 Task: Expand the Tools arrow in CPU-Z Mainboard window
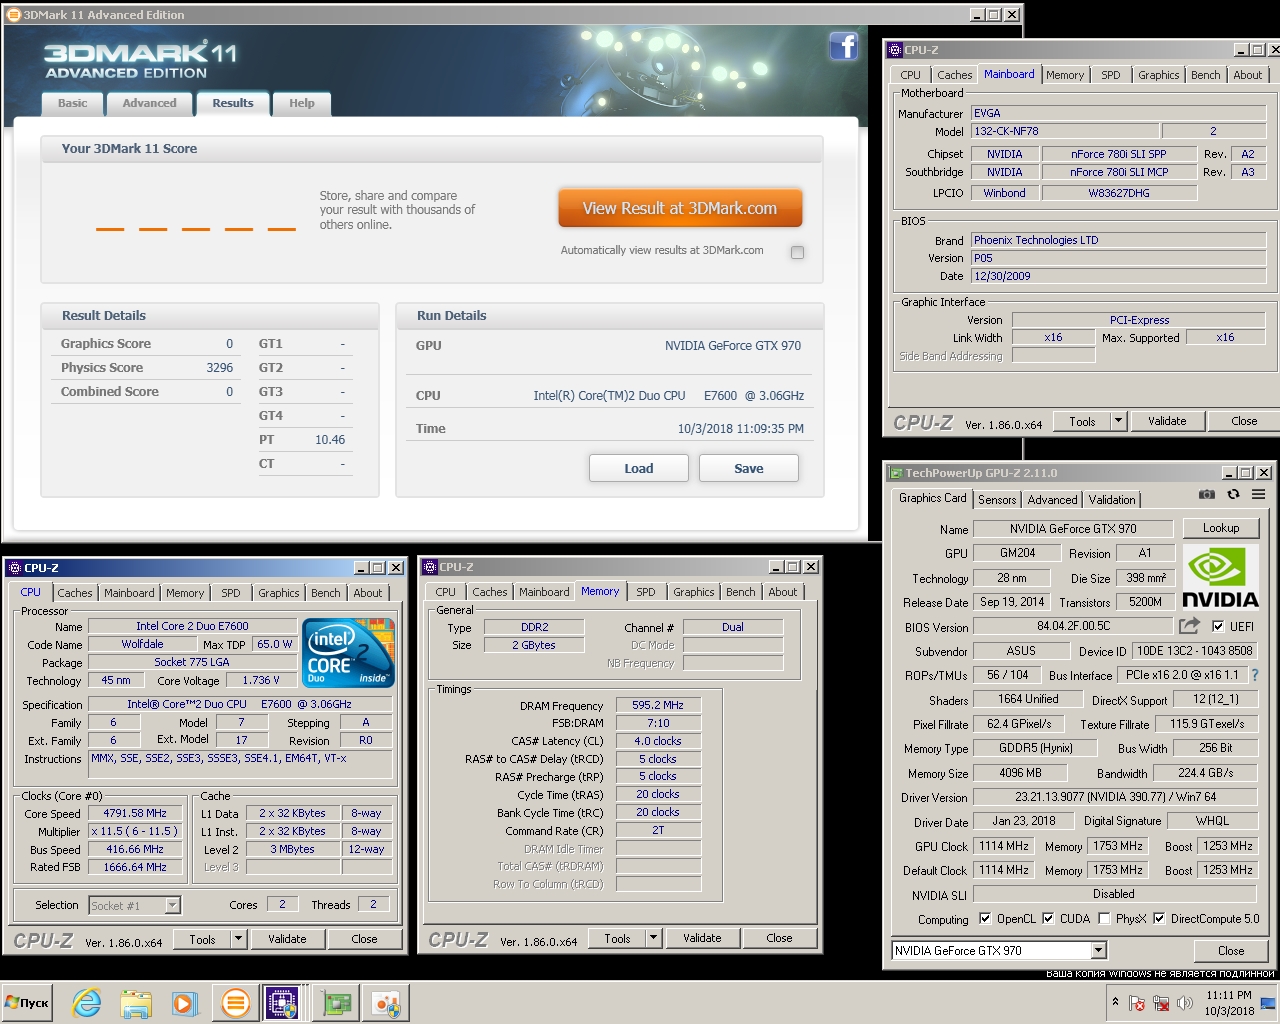(x=1118, y=421)
